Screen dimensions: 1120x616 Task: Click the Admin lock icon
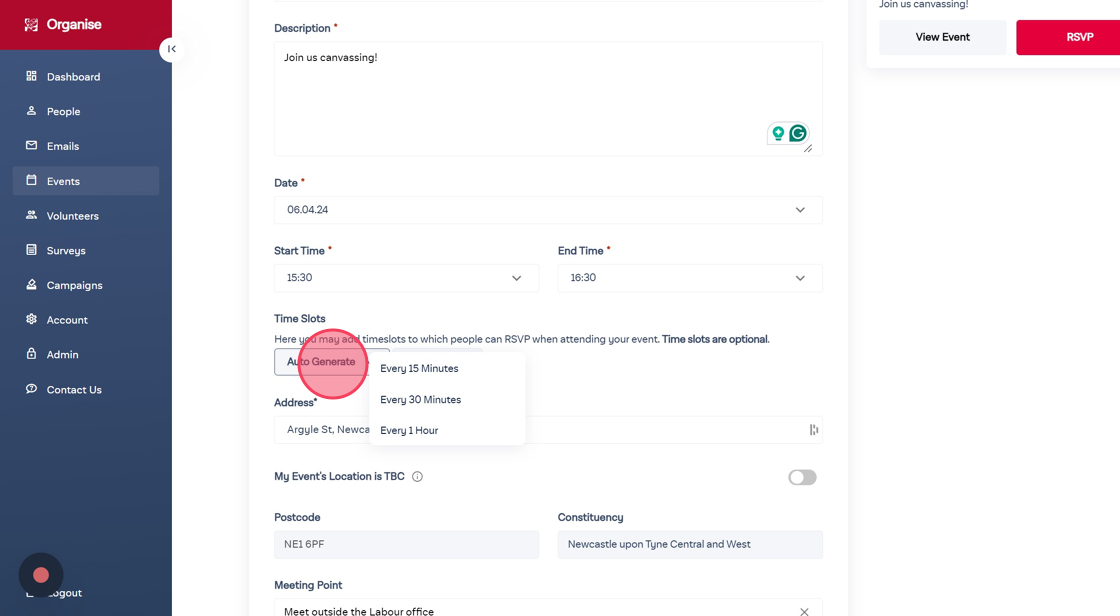31,354
